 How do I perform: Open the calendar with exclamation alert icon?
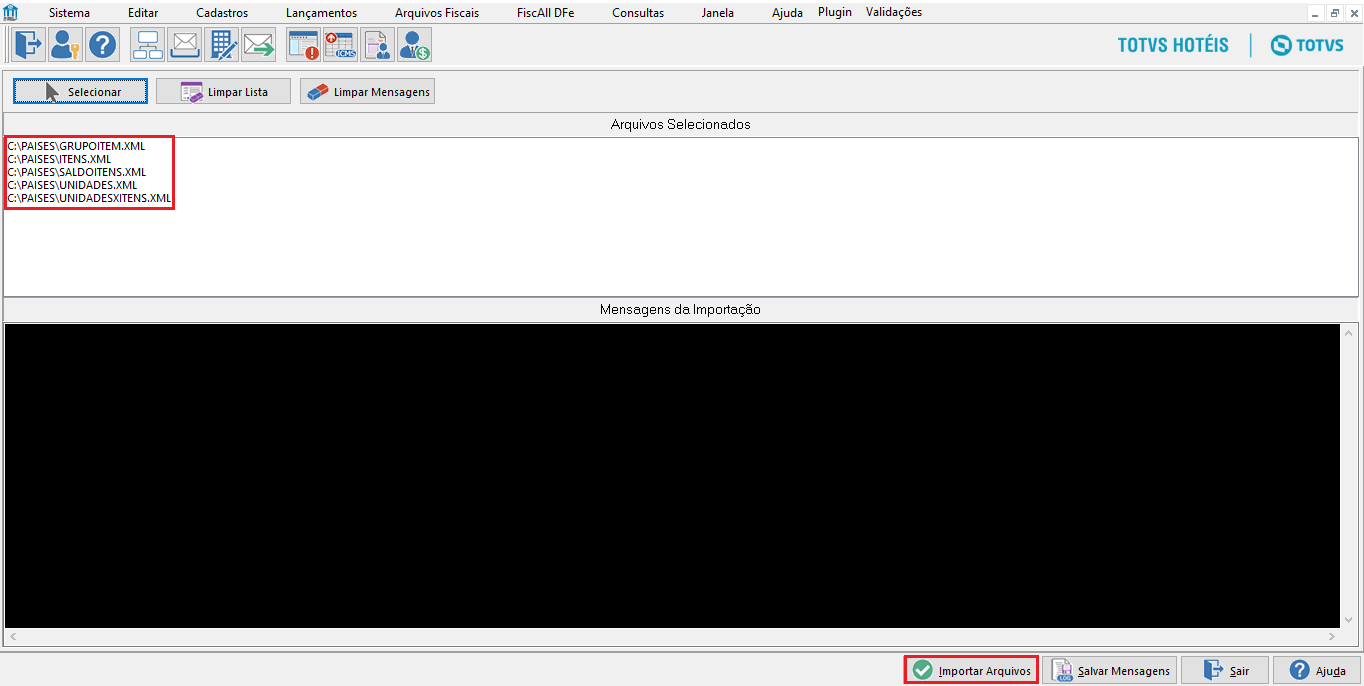pos(303,44)
